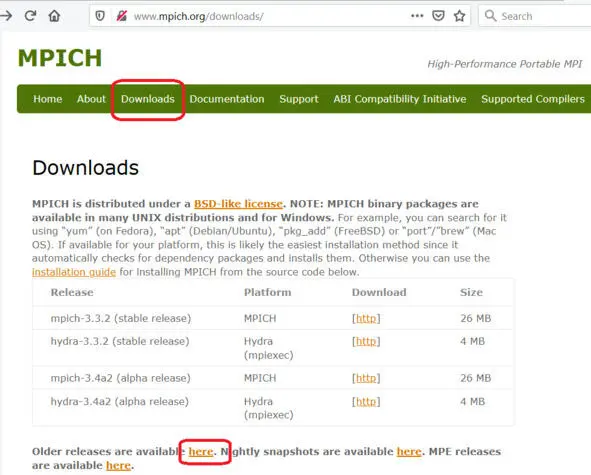The width and height of the screenshot is (591, 475).
Task: Open nightly snapshots 'here' link
Action: click(409, 451)
